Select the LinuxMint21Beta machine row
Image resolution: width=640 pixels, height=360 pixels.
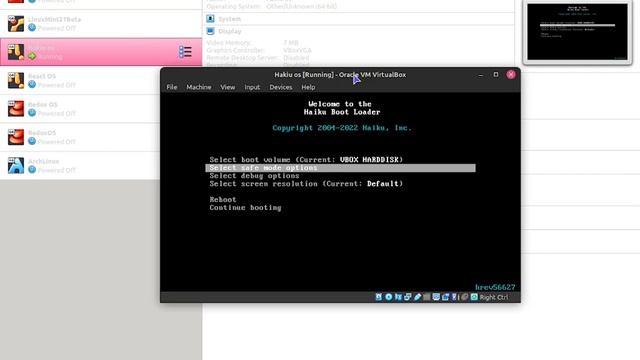[101, 24]
